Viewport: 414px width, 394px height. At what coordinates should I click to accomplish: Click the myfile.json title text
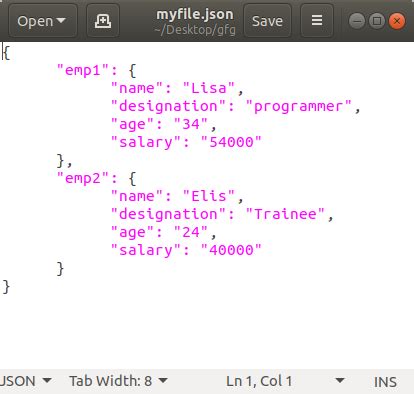click(195, 14)
